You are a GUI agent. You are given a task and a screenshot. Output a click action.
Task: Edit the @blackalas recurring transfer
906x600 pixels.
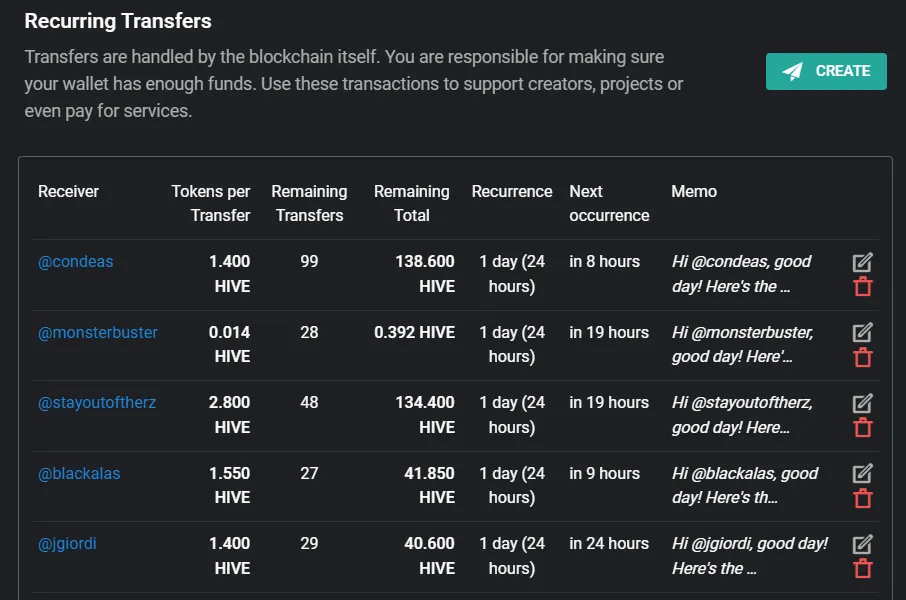coord(862,473)
